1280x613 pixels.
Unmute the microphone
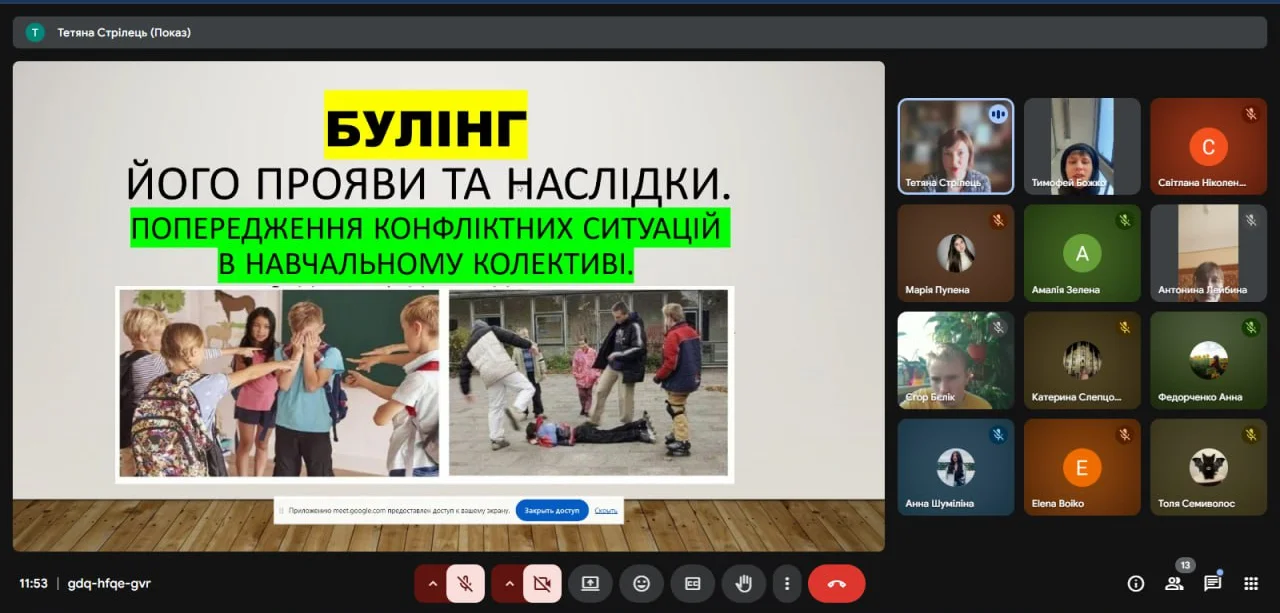point(465,583)
